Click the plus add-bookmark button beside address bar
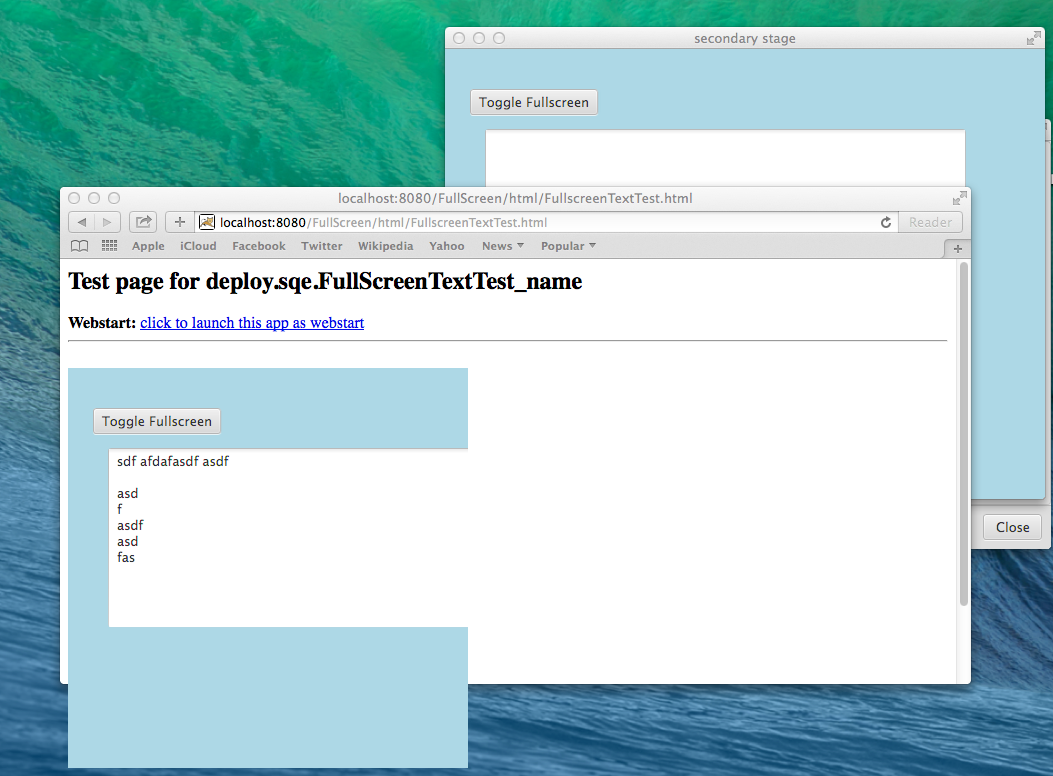 coord(180,222)
